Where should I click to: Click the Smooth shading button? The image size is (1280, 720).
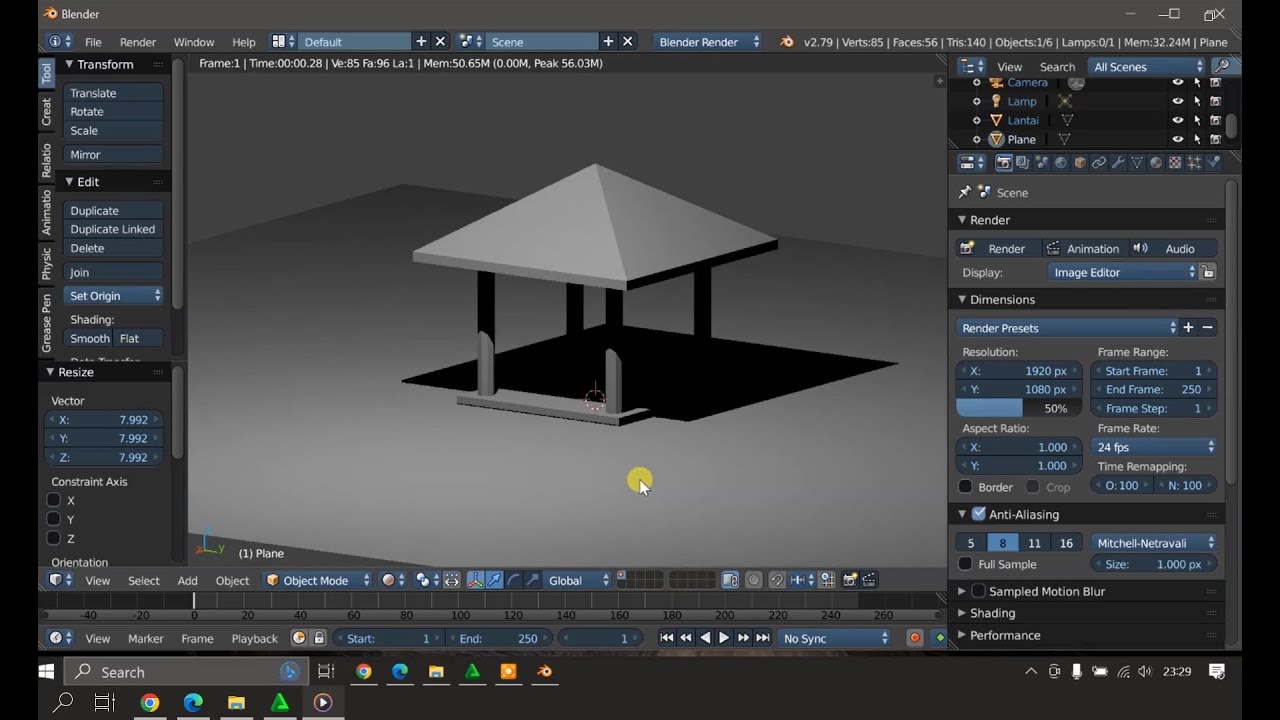click(x=90, y=338)
